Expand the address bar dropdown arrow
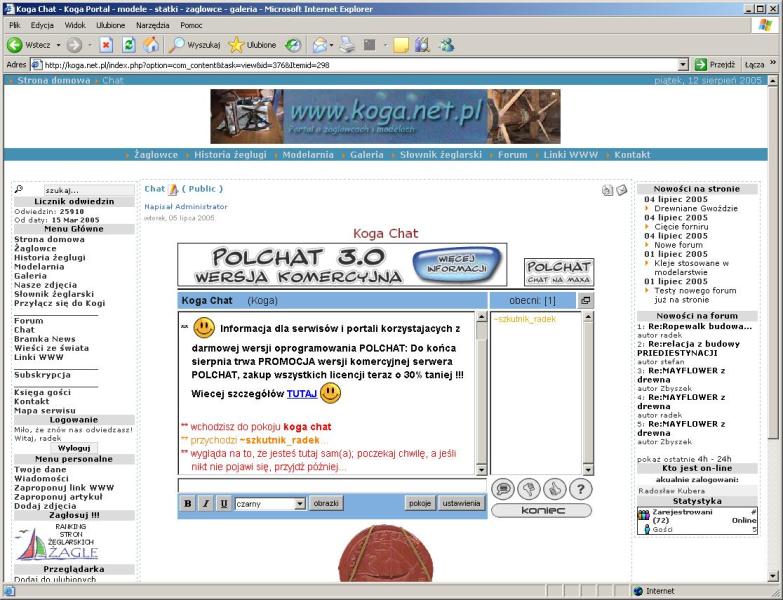783x600 pixels. (684, 64)
